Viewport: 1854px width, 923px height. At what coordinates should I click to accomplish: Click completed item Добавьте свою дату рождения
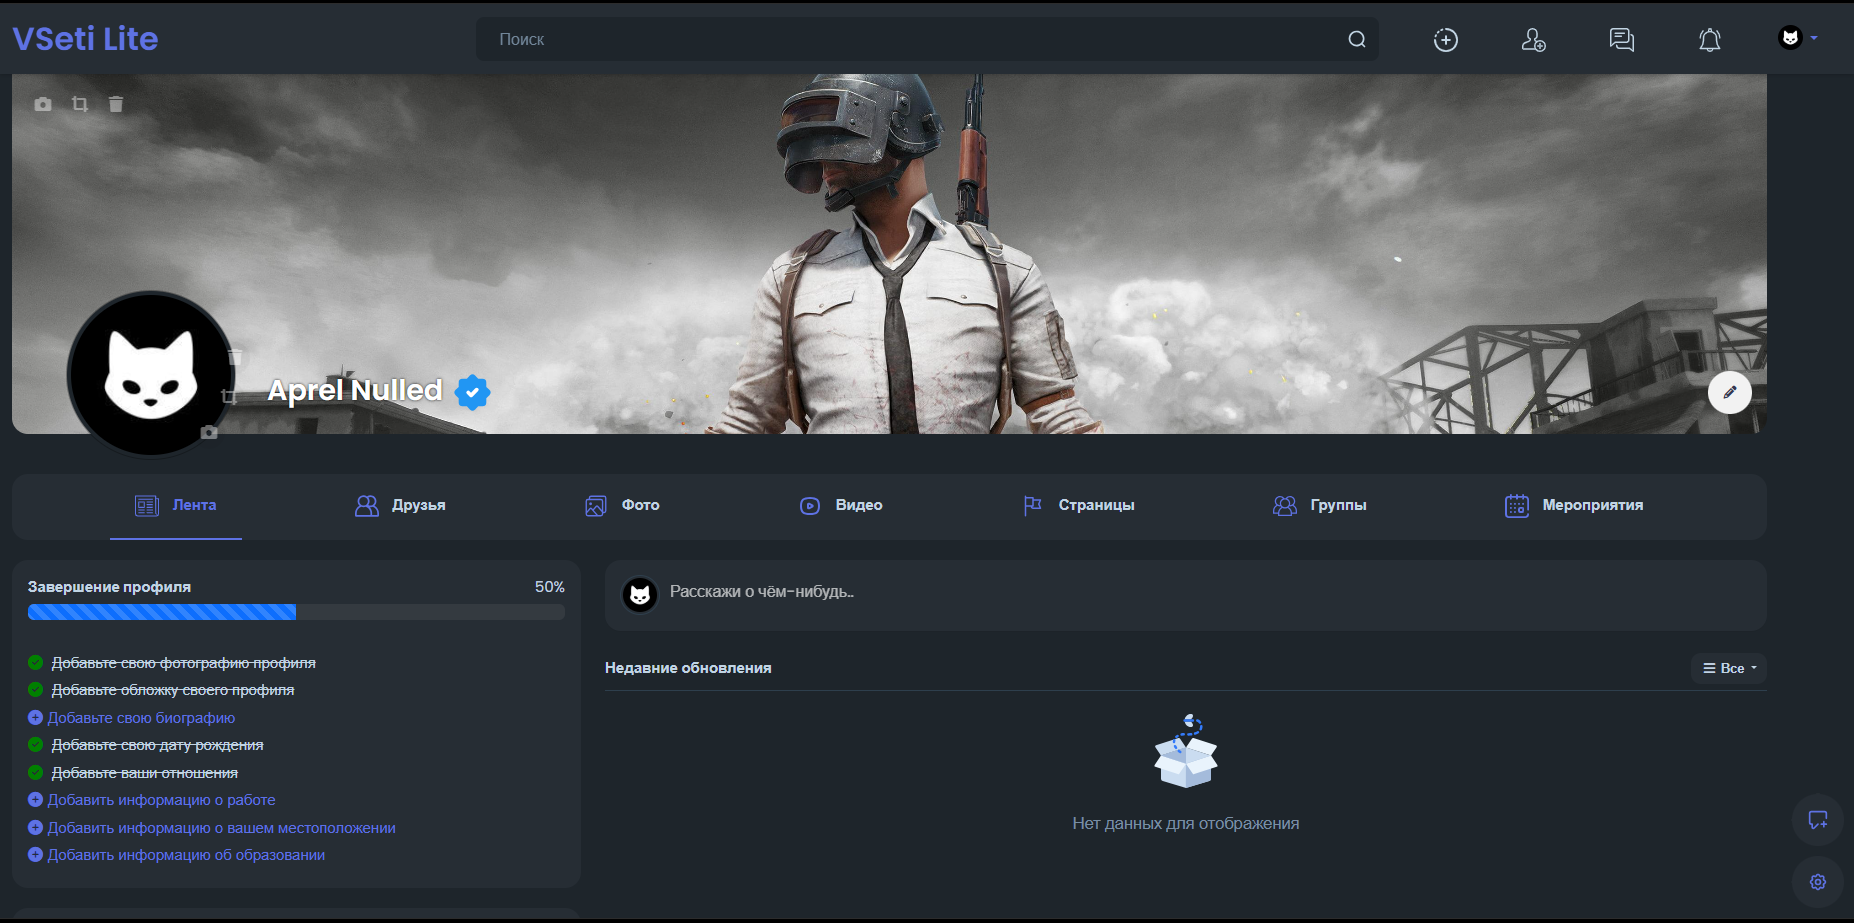point(158,745)
